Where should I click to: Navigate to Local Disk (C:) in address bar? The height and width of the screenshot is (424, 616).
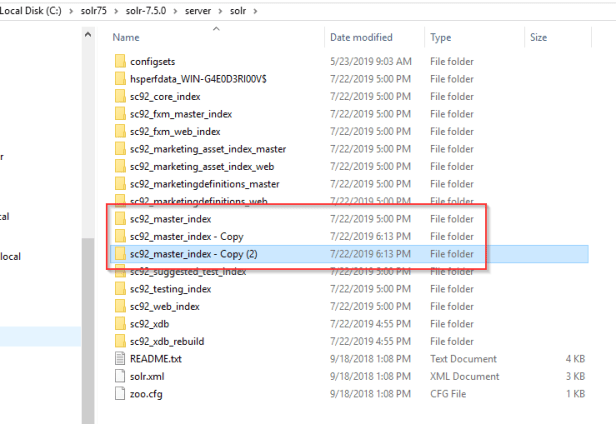click(35, 10)
